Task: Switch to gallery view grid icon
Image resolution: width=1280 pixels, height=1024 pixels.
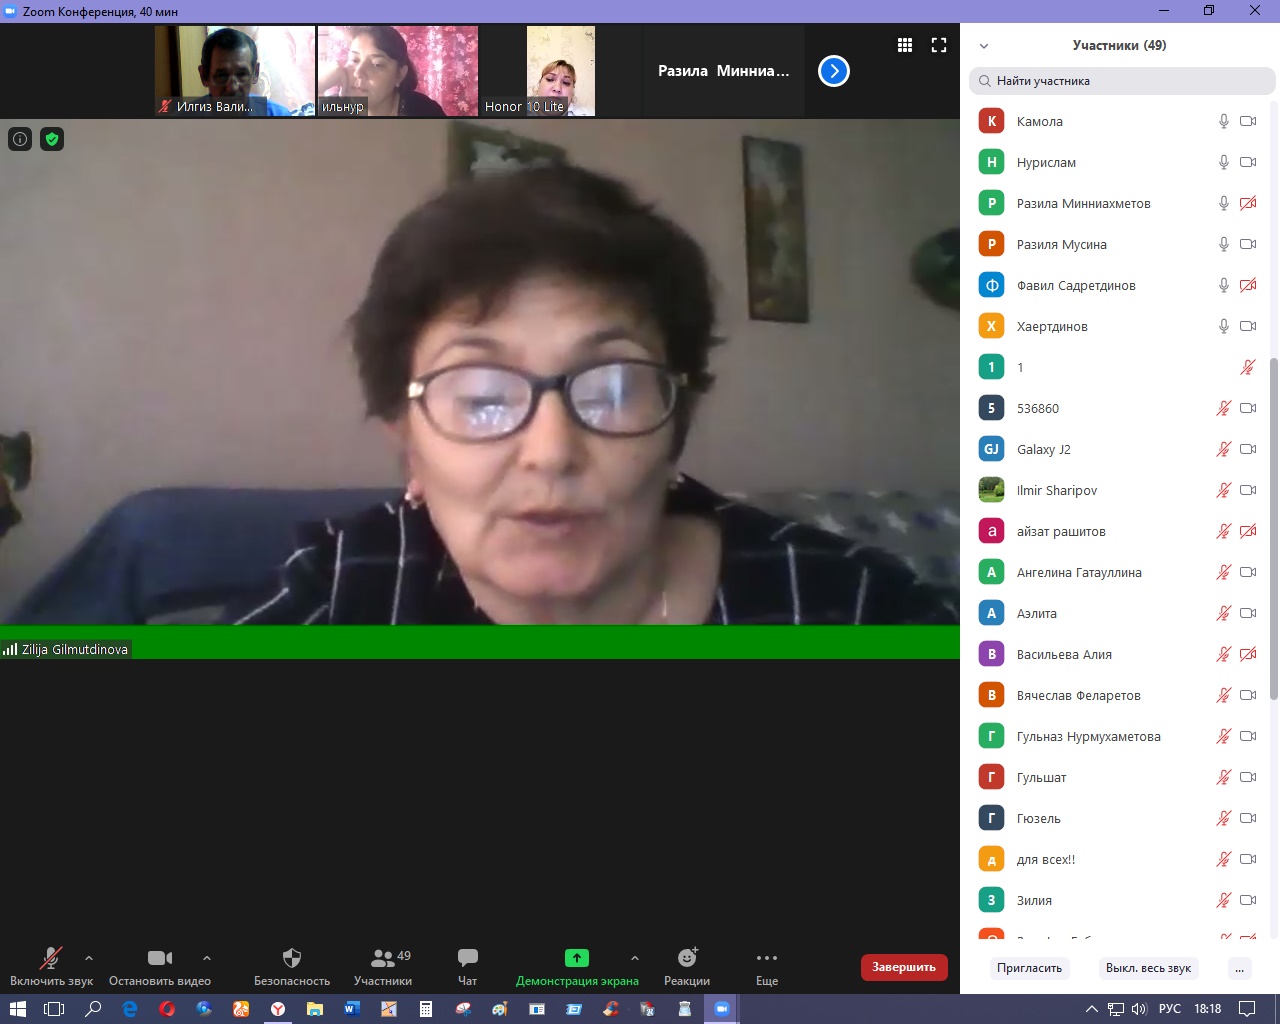Action: pos(905,45)
